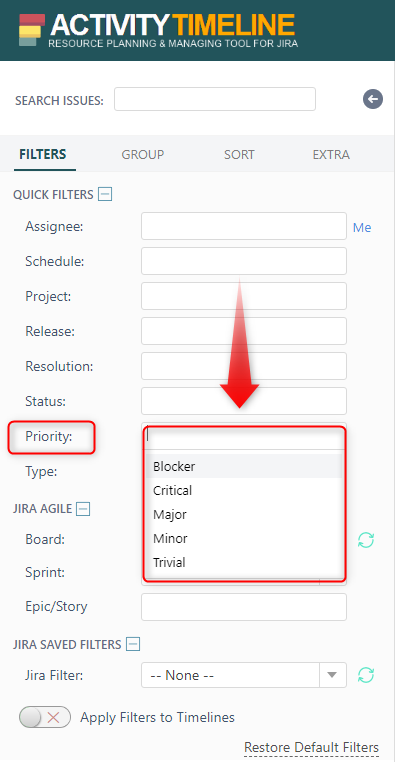Switch to the Extra tab

click(x=331, y=155)
